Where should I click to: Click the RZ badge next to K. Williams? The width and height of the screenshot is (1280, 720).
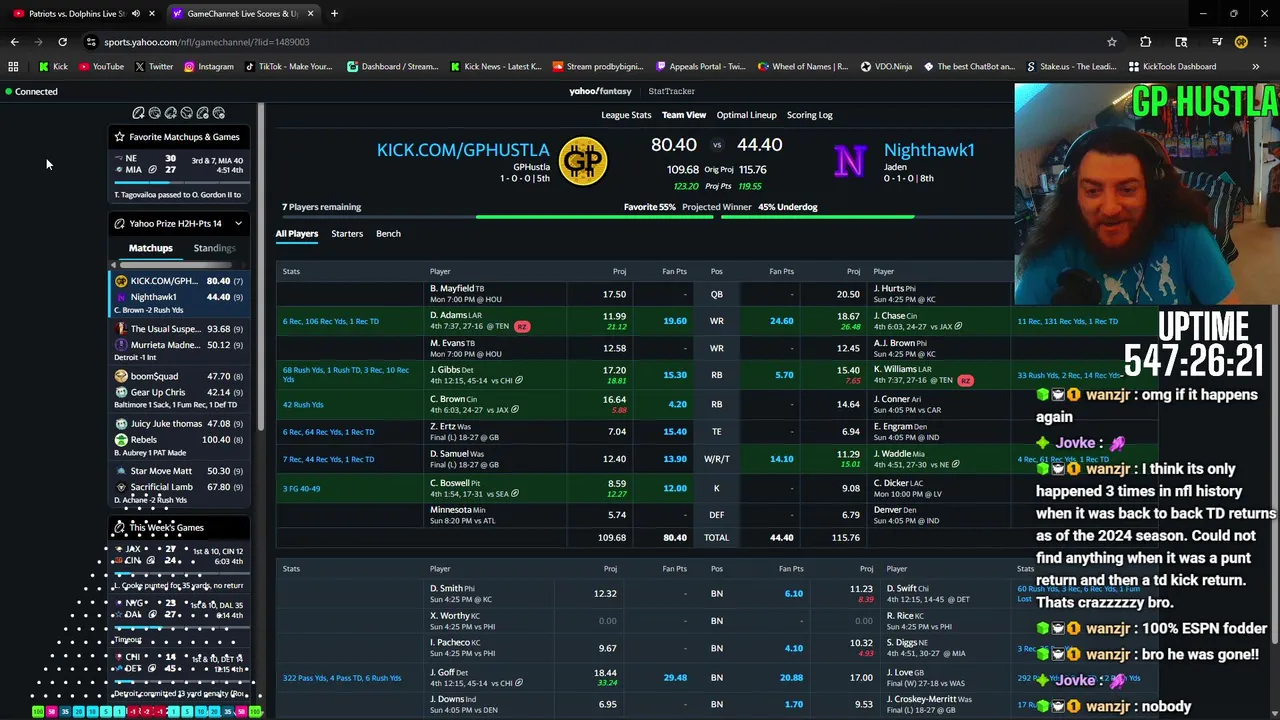click(x=965, y=381)
